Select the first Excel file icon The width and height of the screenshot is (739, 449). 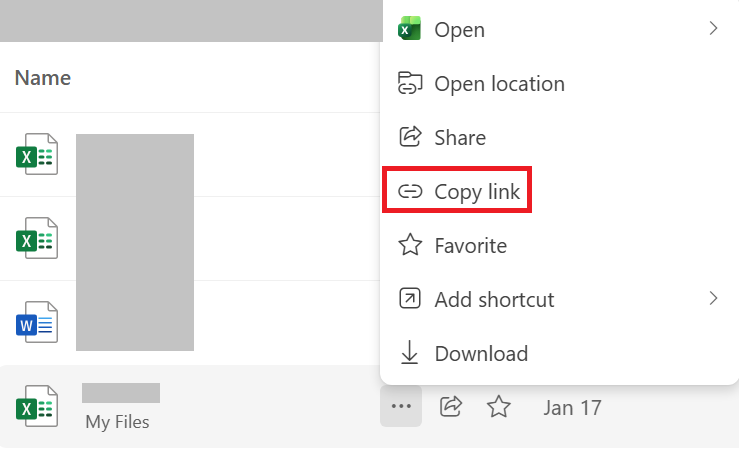[37, 154]
